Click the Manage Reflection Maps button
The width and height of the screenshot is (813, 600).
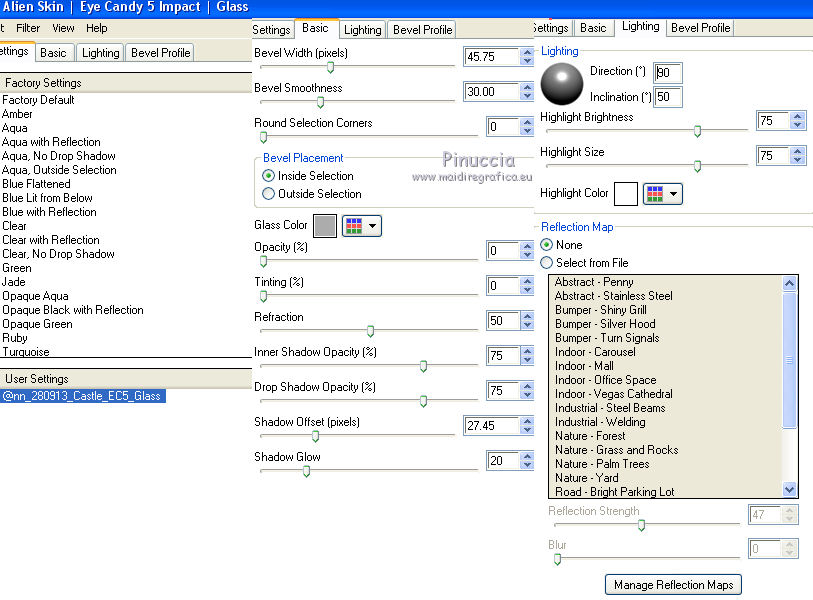[674, 585]
